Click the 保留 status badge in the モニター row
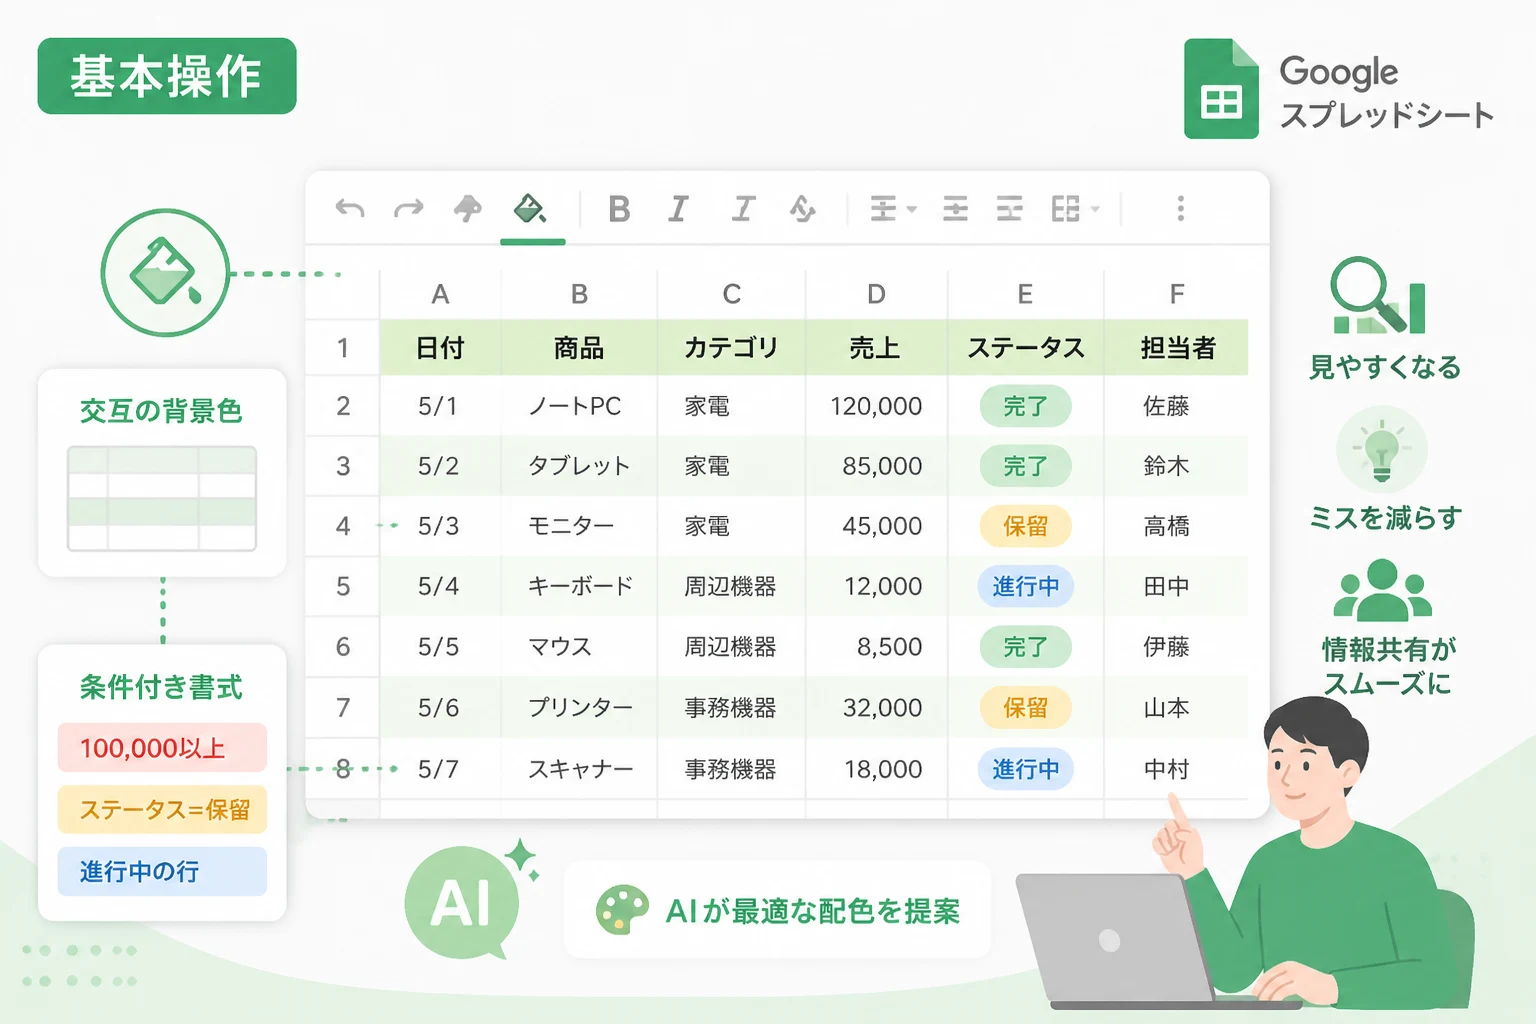 click(1025, 526)
